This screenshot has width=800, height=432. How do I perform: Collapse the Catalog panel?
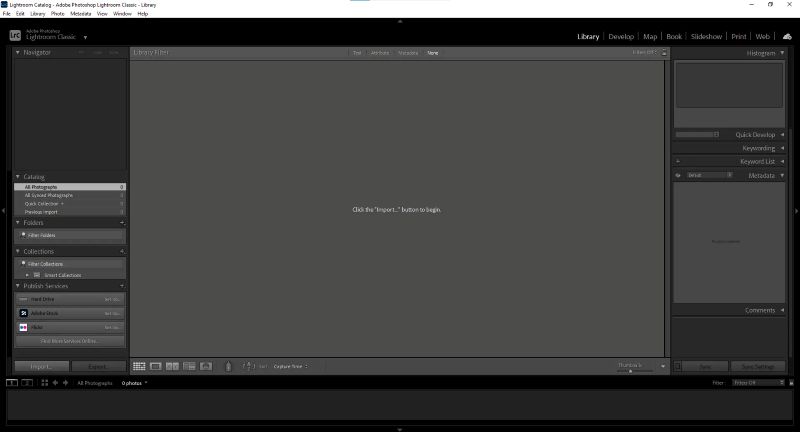17,177
